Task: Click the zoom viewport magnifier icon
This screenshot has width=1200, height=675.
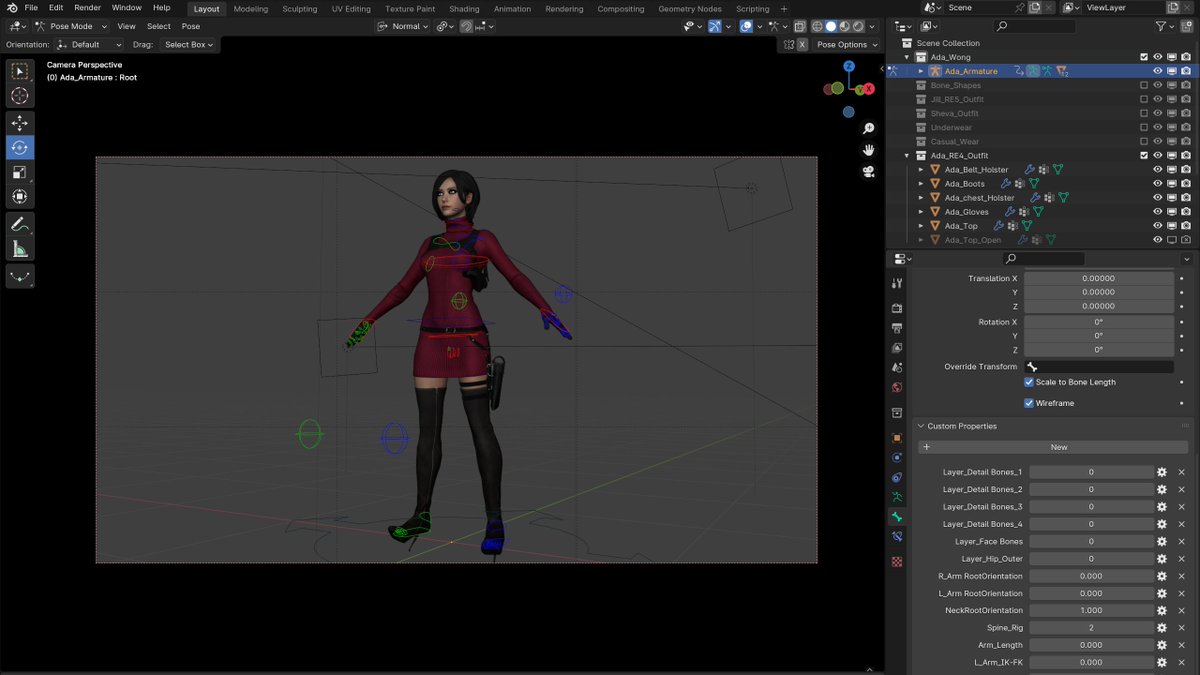Action: click(869, 129)
